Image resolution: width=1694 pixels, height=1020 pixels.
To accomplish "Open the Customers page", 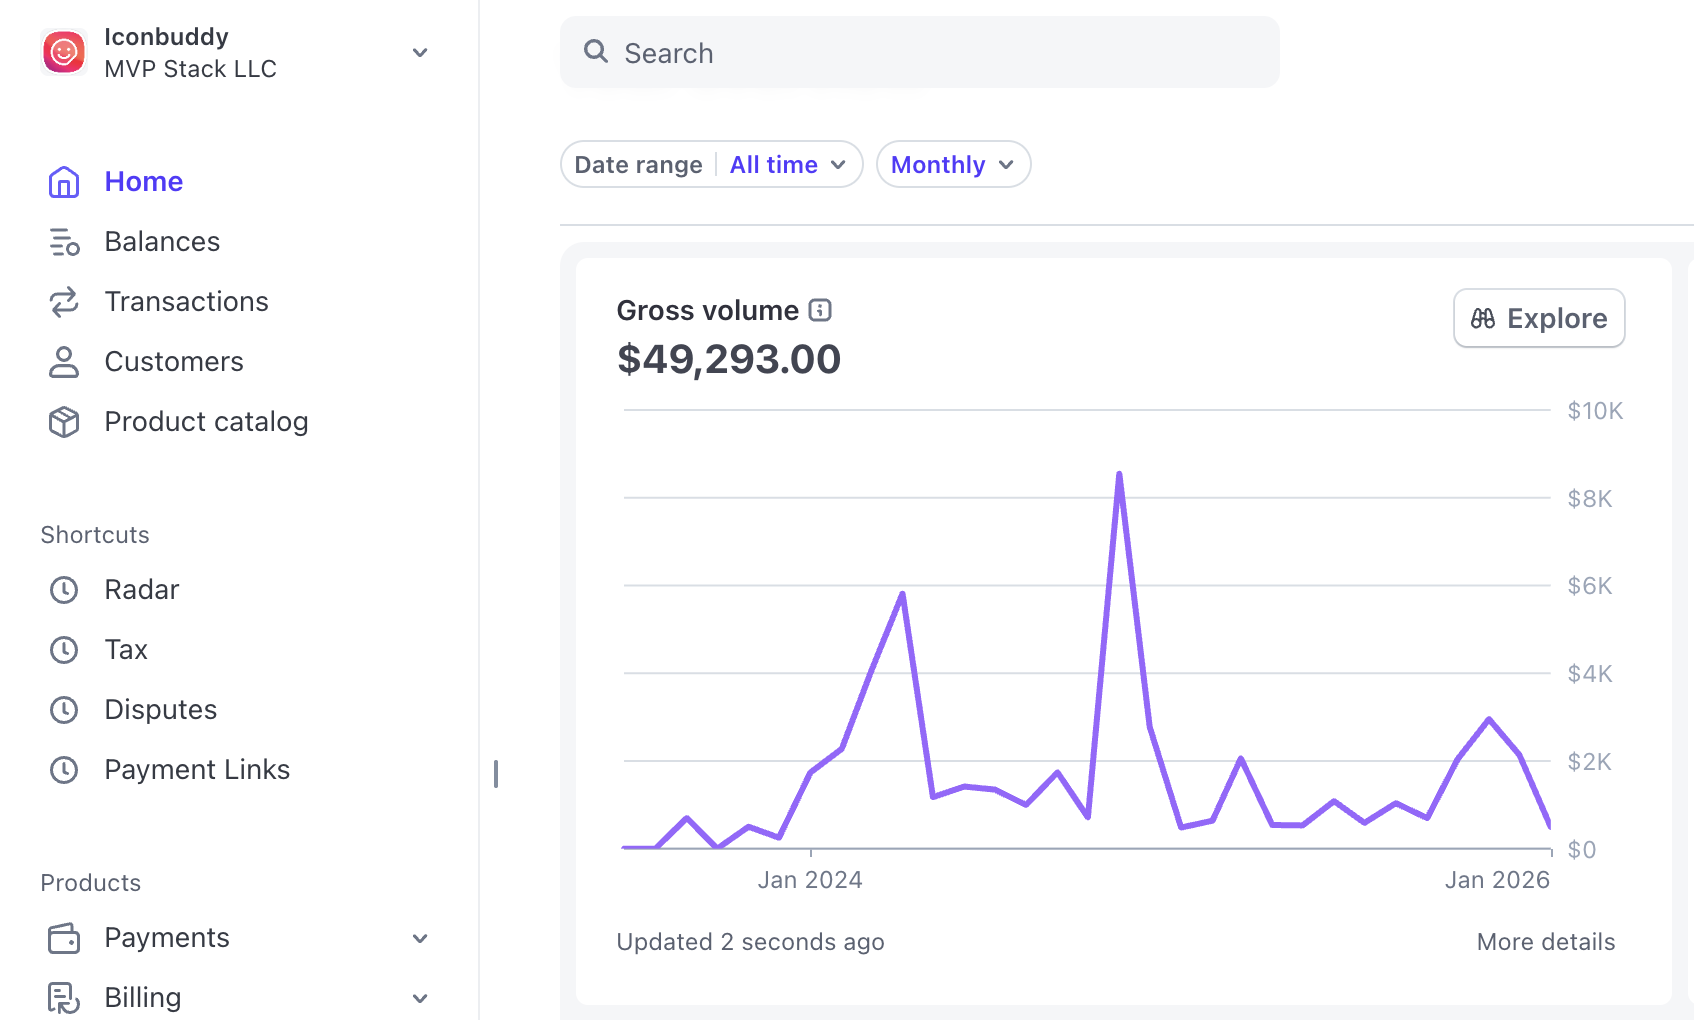I will [x=174, y=362].
